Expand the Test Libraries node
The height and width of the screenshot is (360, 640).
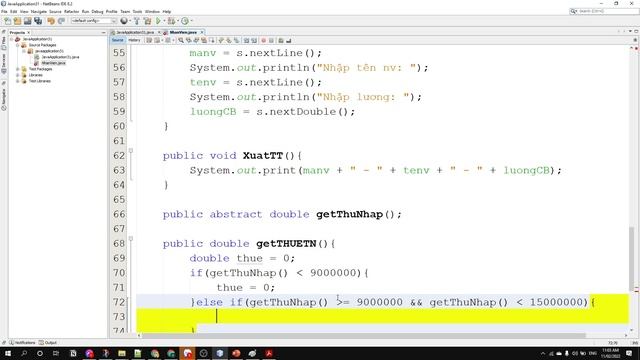click(18, 81)
